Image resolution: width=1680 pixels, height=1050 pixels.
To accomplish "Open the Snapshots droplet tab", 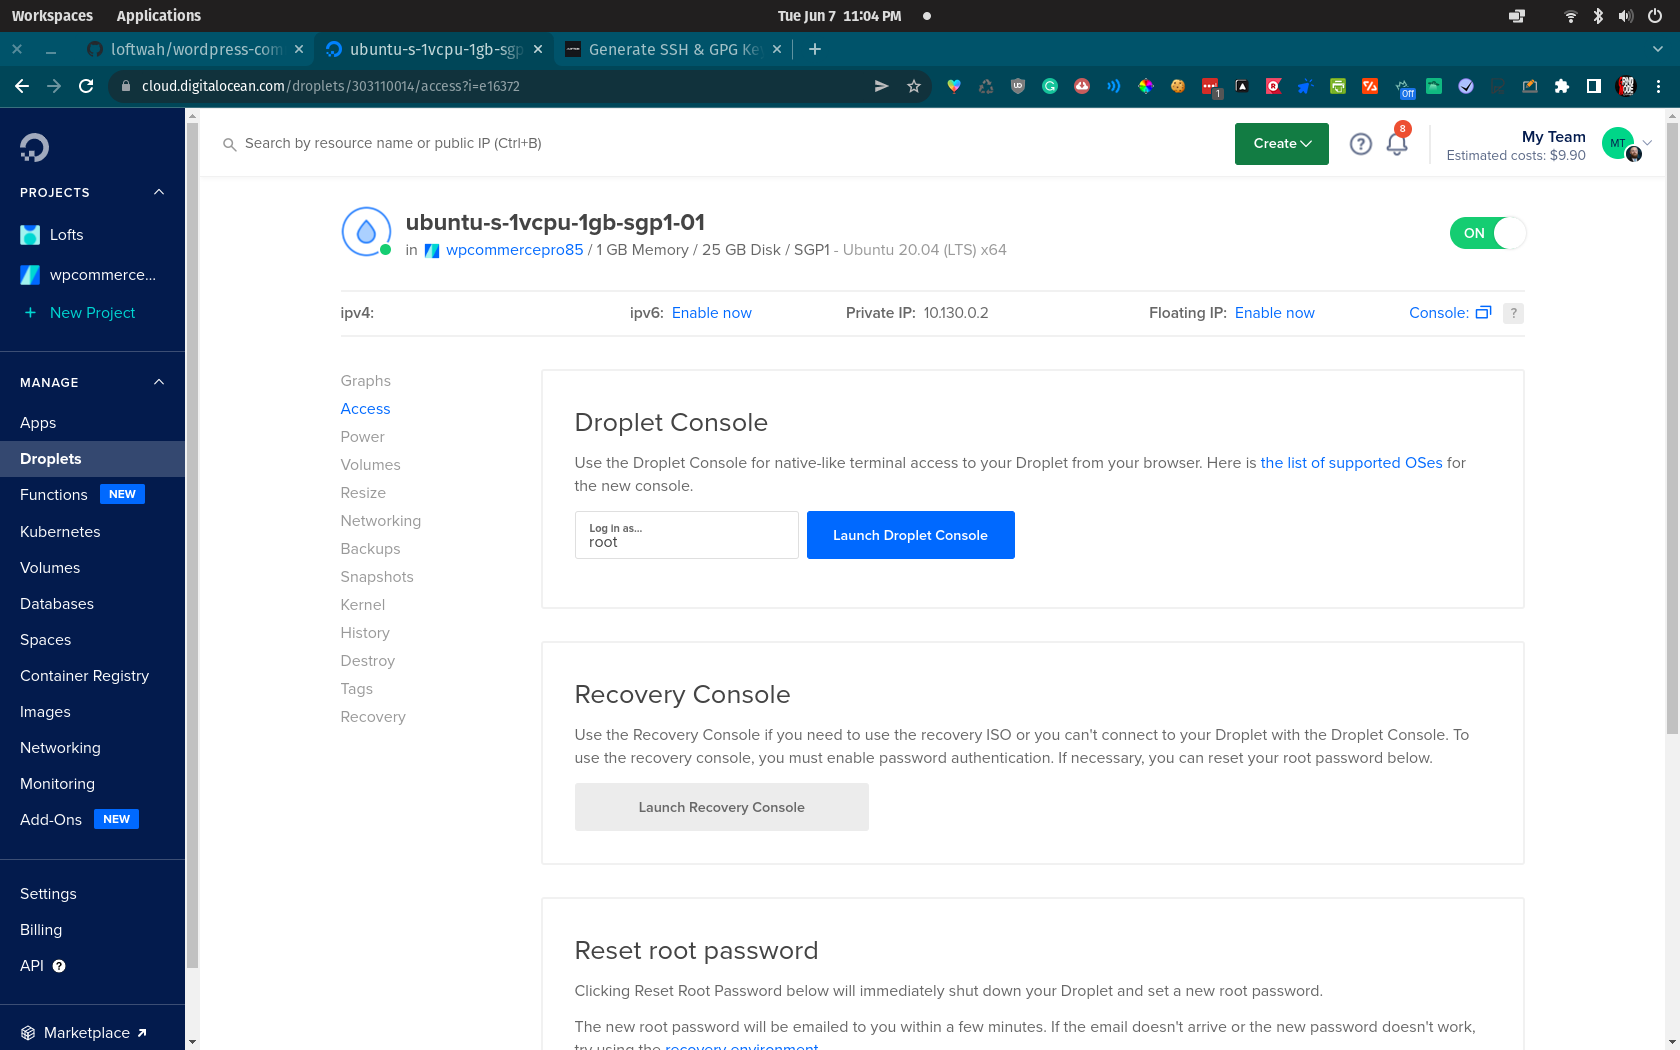I will (377, 577).
